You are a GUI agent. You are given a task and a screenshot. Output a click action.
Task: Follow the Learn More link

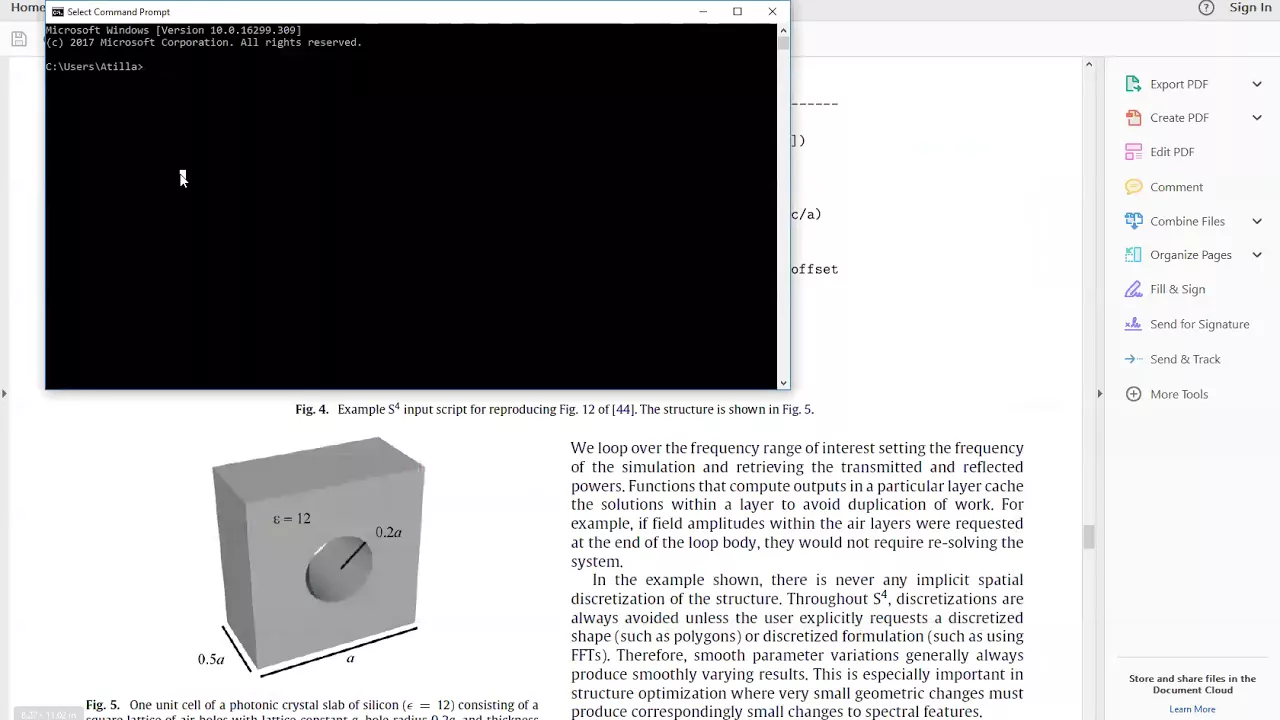pyautogui.click(x=1192, y=709)
